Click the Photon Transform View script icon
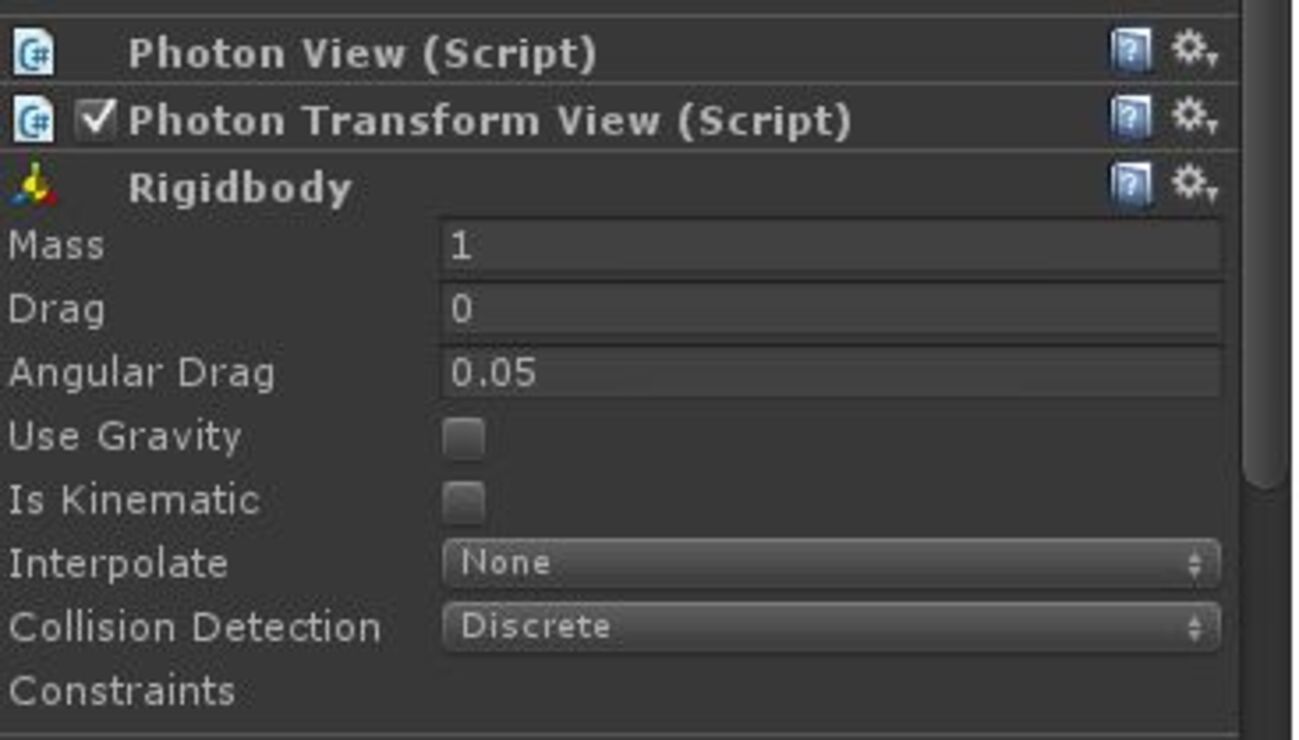 [33, 120]
